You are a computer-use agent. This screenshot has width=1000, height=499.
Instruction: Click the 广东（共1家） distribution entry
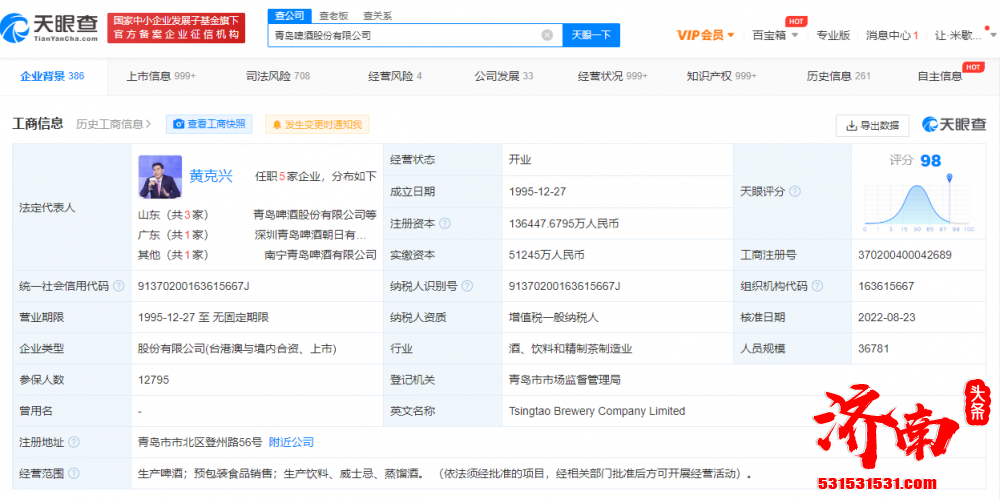coord(173,234)
